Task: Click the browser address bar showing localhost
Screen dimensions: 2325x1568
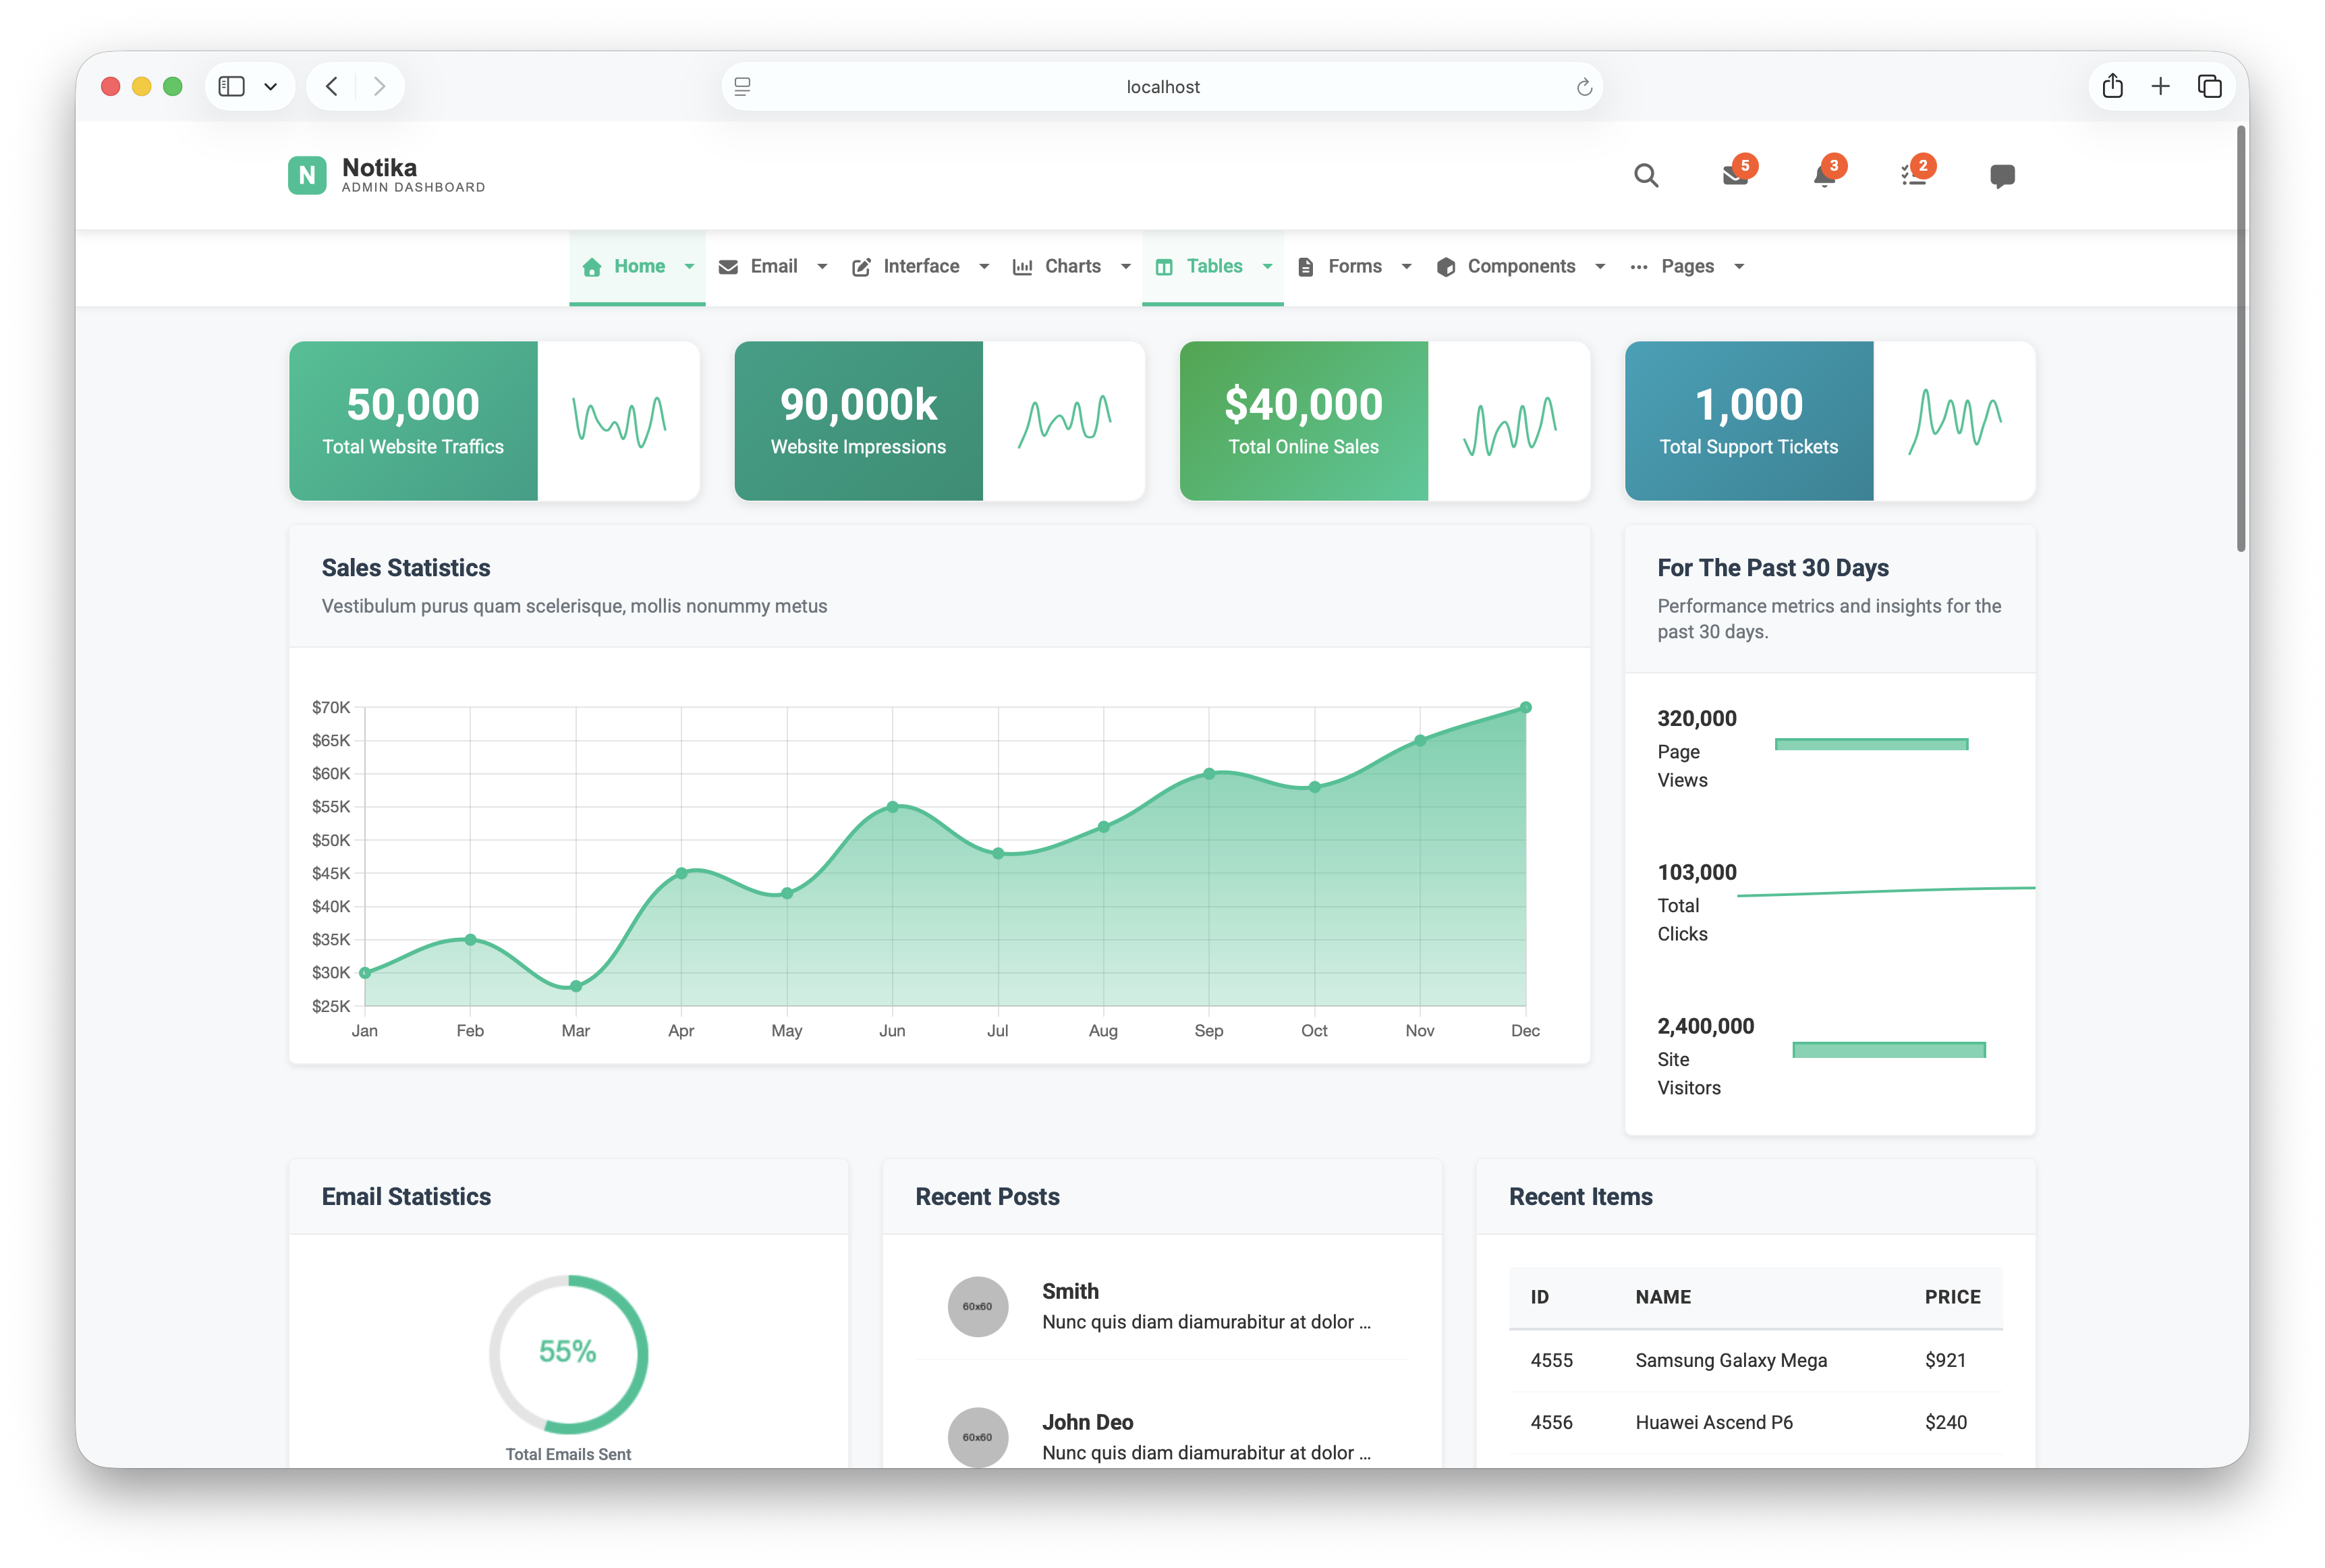Action: point(1162,86)
